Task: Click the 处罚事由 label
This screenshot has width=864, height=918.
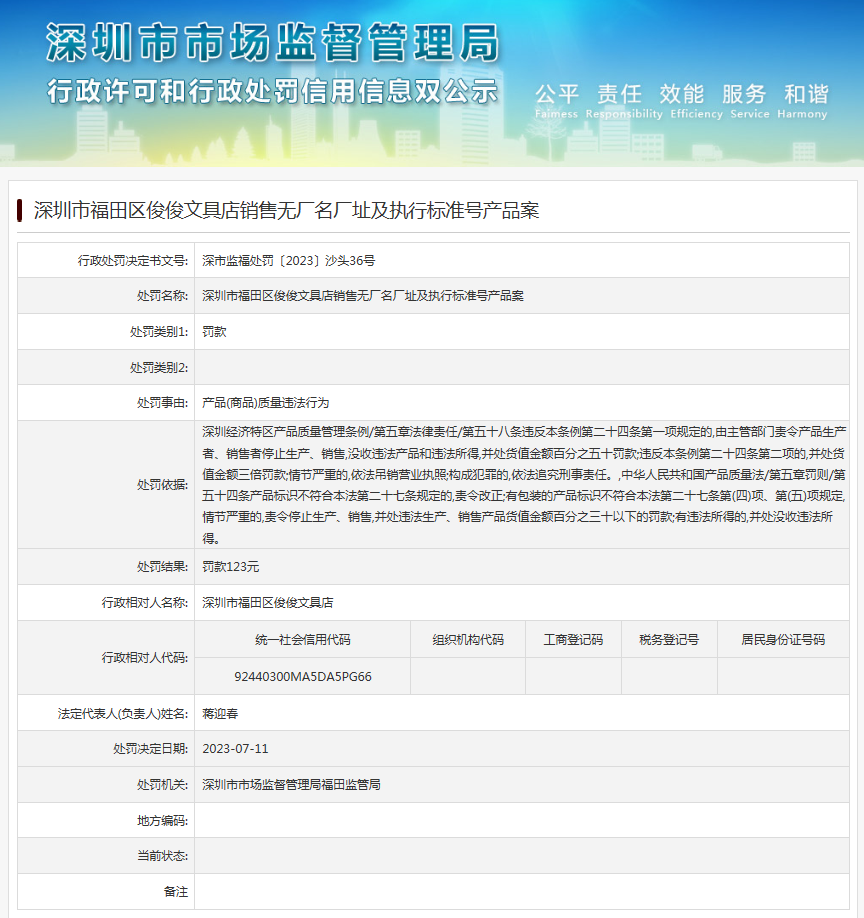Action: click(162, 403)
